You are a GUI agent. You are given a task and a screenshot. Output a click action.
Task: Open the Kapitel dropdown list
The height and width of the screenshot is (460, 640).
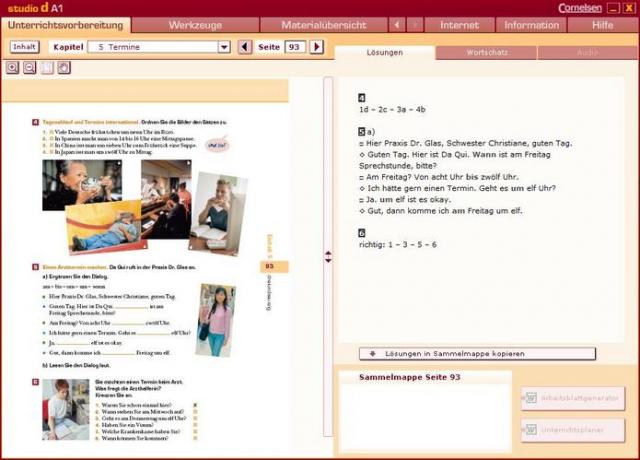[223, 47]
